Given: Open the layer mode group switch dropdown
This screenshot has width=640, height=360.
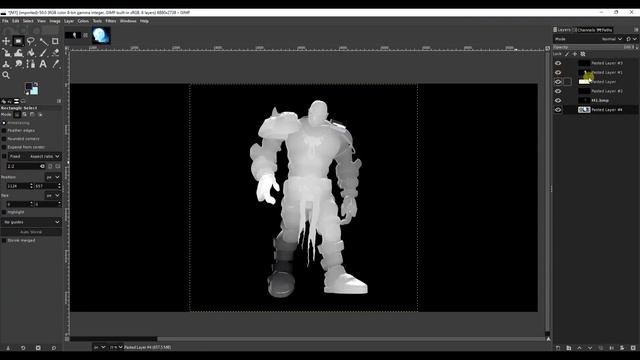Looking at the screenshot, I should [631, 39].
